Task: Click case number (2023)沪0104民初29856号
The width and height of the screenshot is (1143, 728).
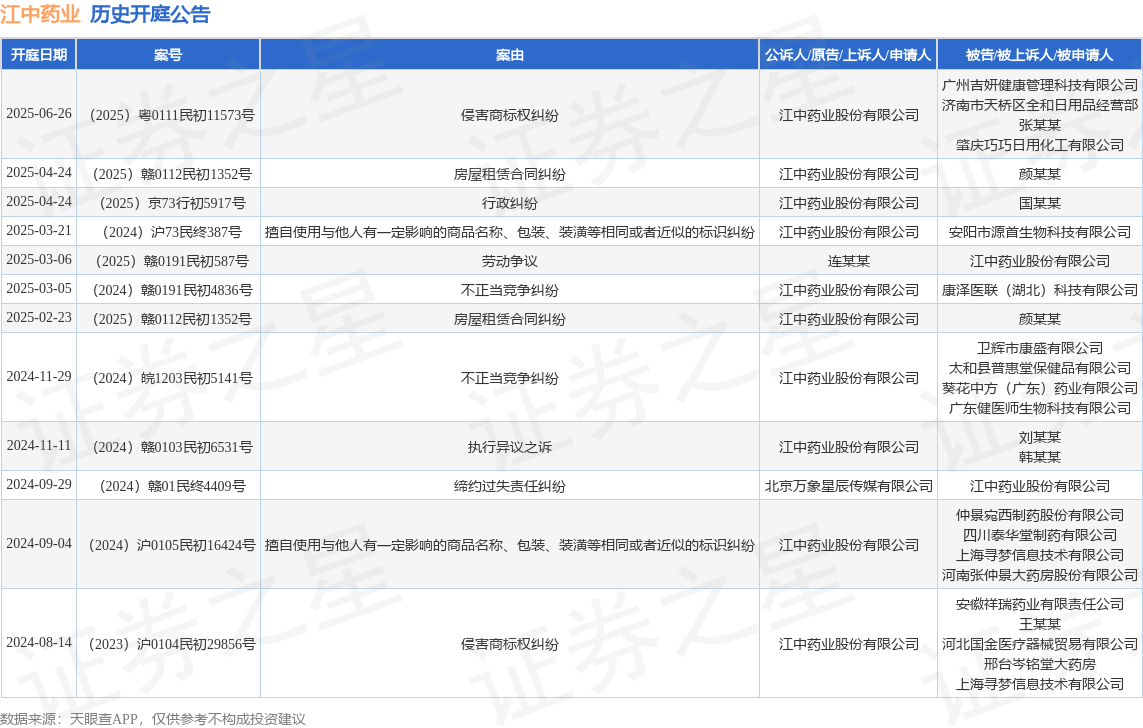Action: coord(168,644)
